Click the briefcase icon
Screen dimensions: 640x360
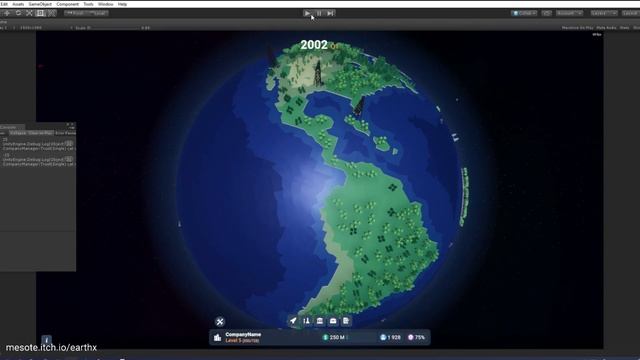point(333,321)
